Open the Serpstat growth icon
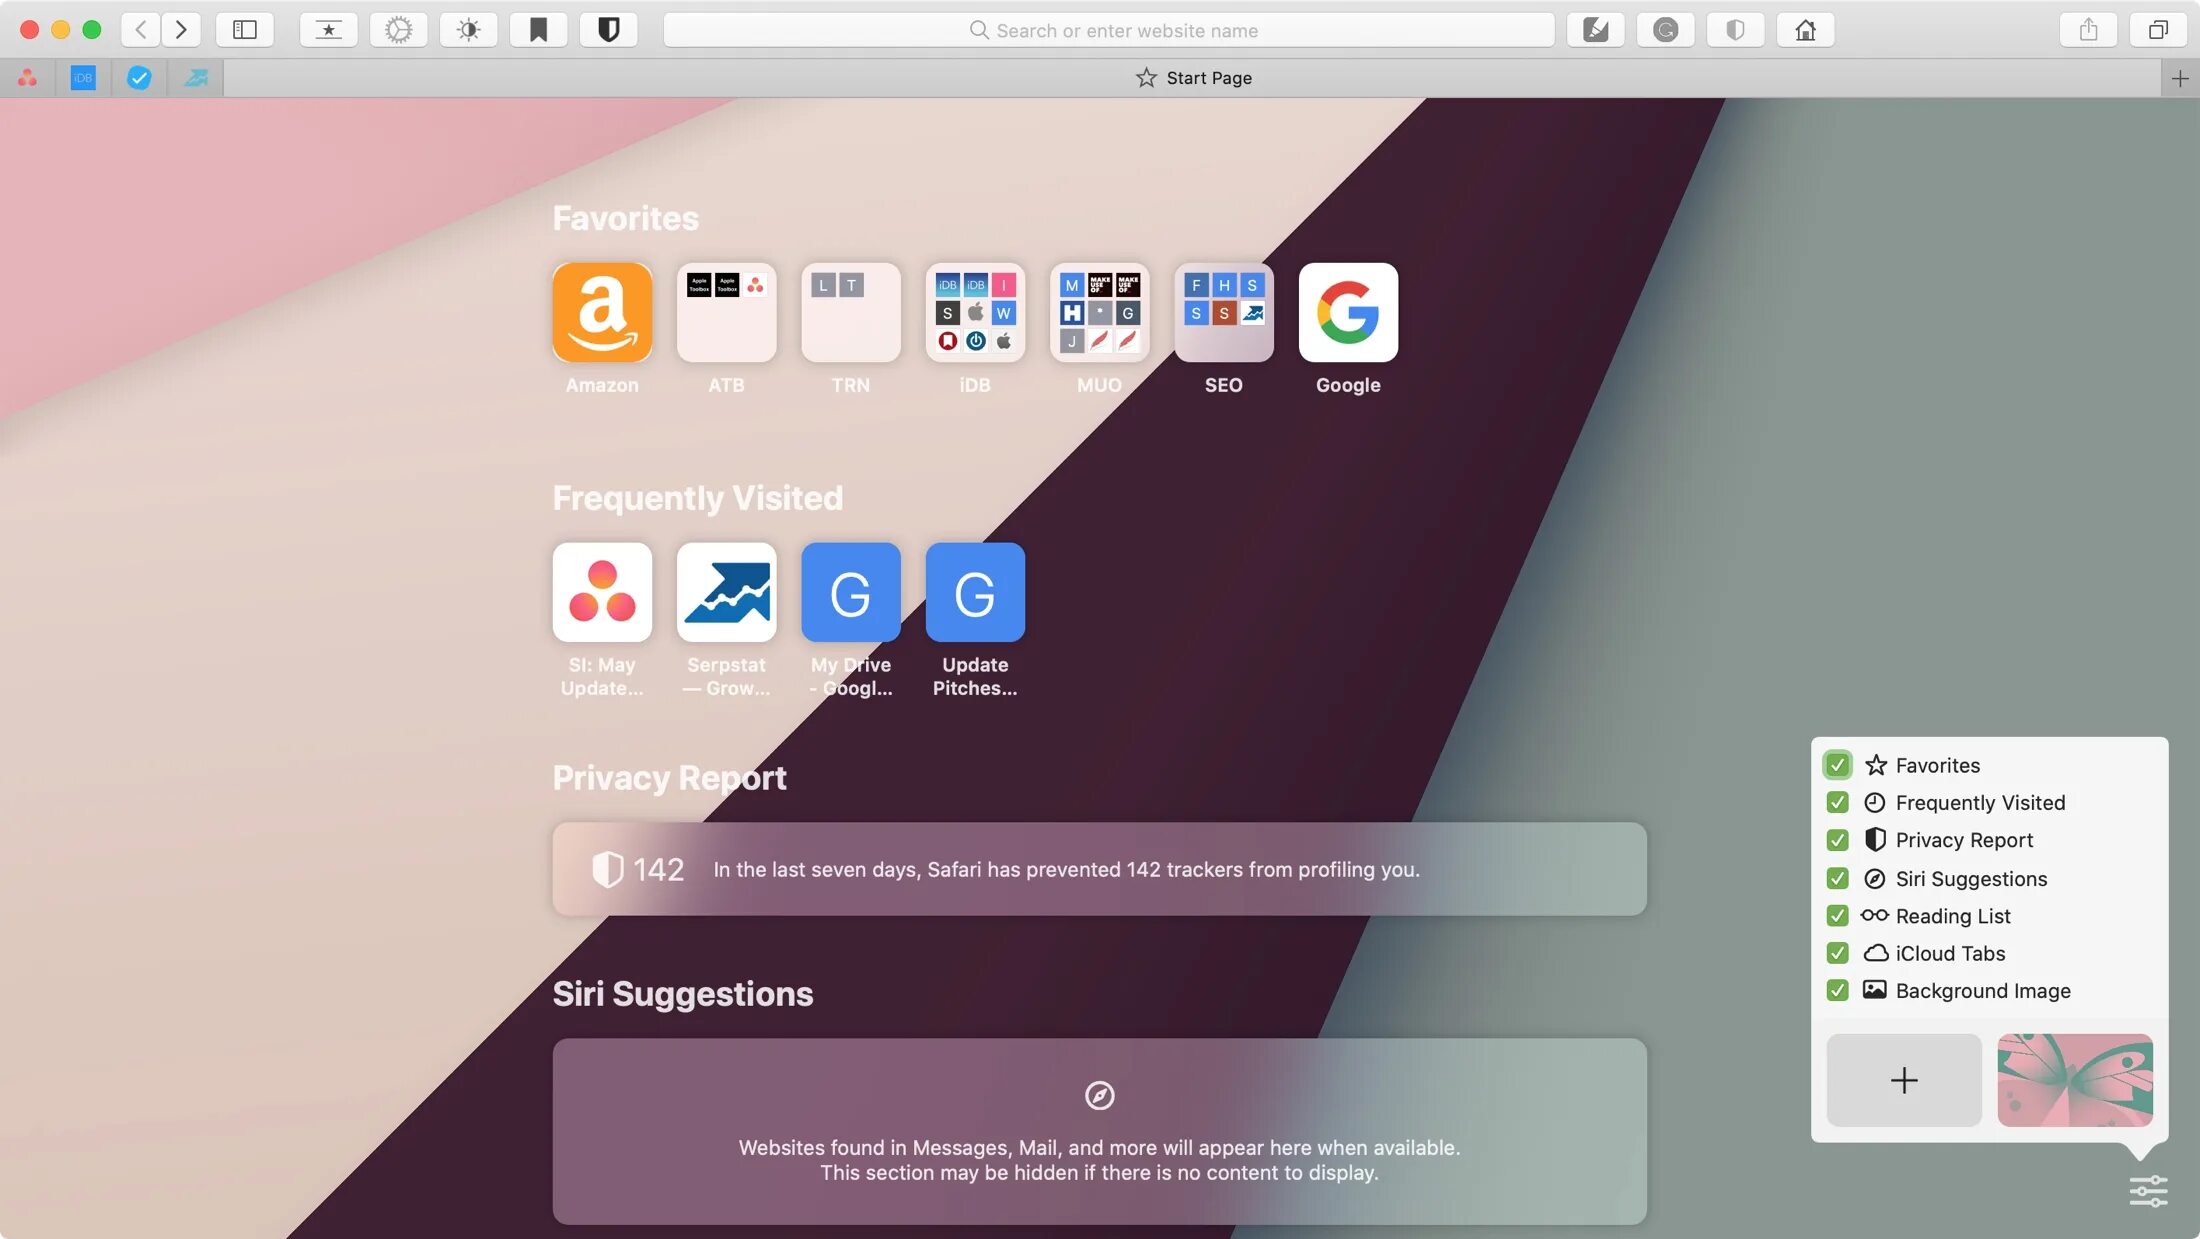Image resolution: width=2200 pixels, height=1239 pixels. click(x=727, y=592)
